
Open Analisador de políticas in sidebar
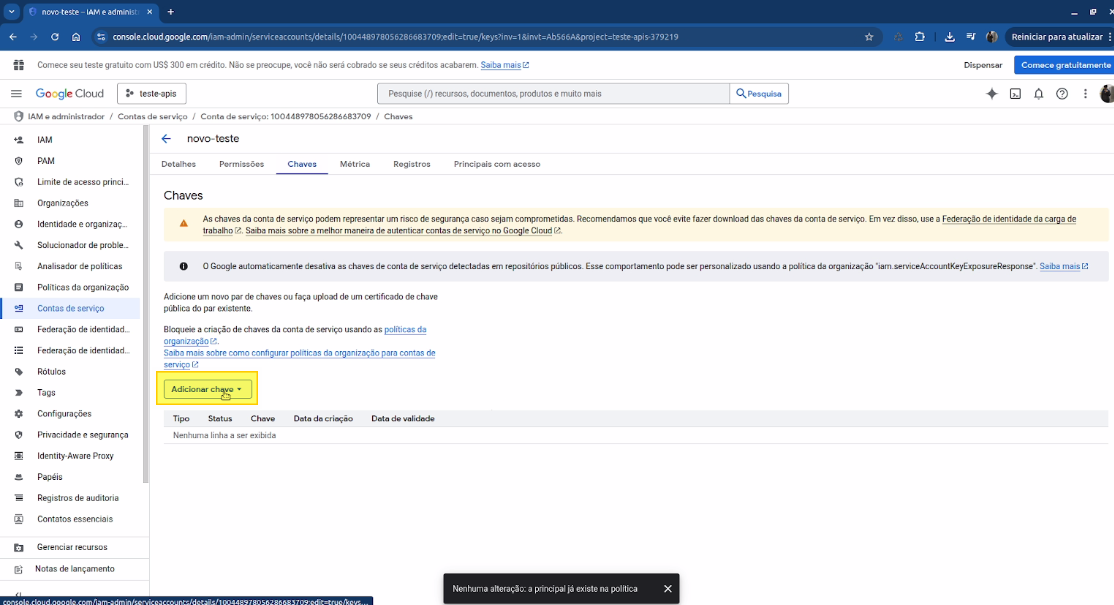pyautogui.click(x=80, y=266)
